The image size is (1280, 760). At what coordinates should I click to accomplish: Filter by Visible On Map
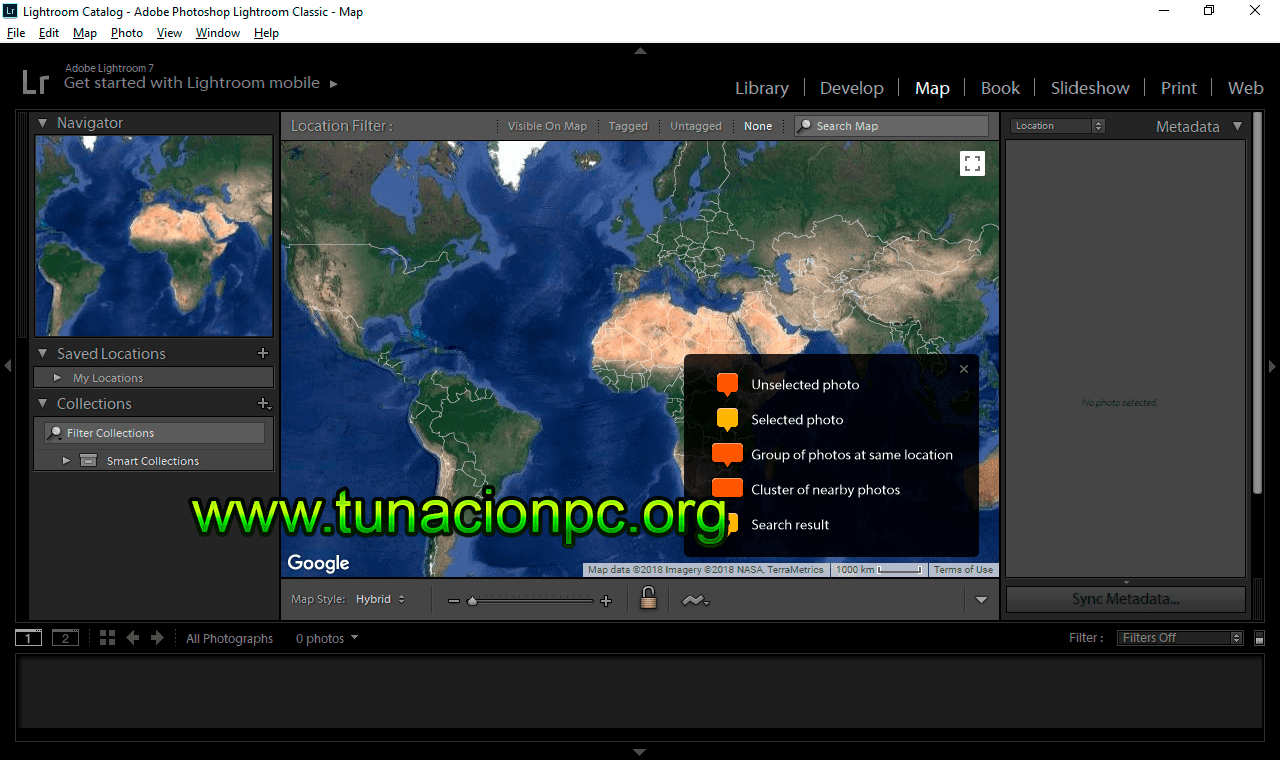click(x=547, y=126)
